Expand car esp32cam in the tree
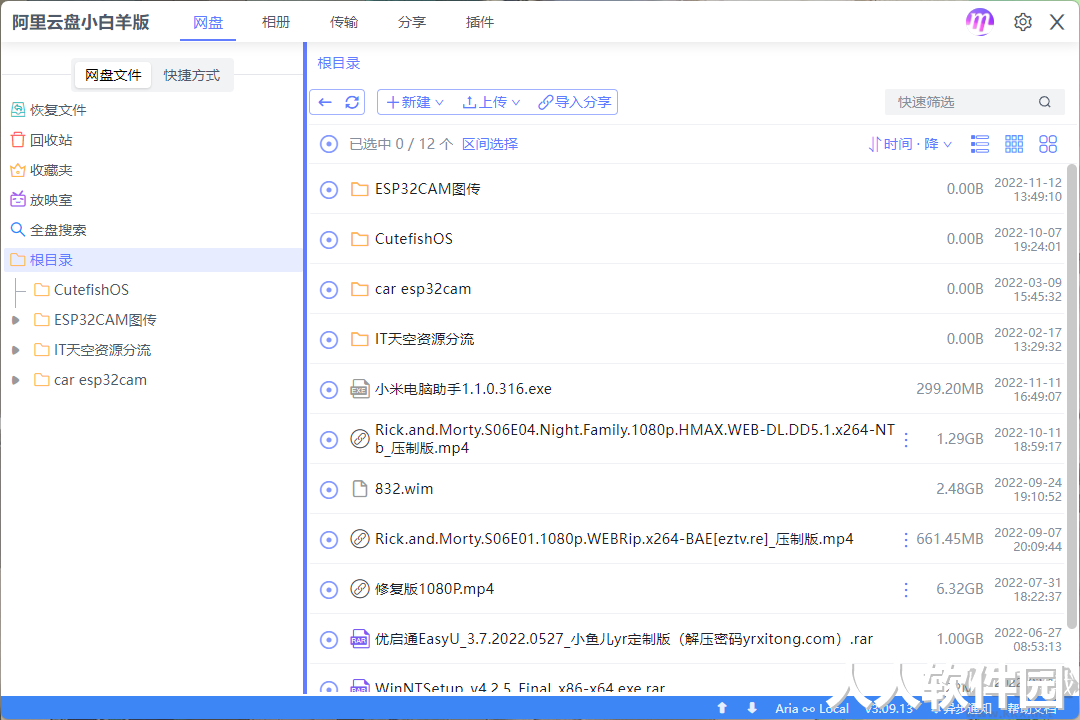The image size is (1080, 720). point(16,380)
